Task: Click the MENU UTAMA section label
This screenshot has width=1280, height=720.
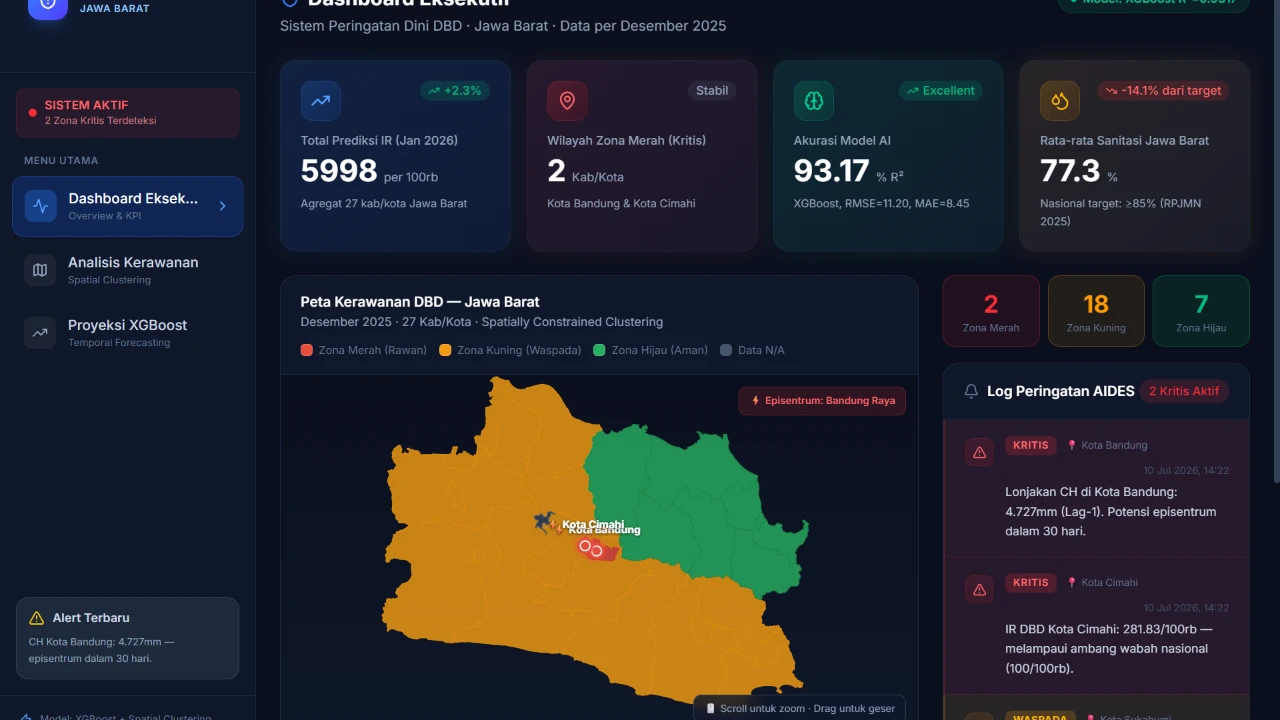Action: pyautogui.click(x=61, y=160)
